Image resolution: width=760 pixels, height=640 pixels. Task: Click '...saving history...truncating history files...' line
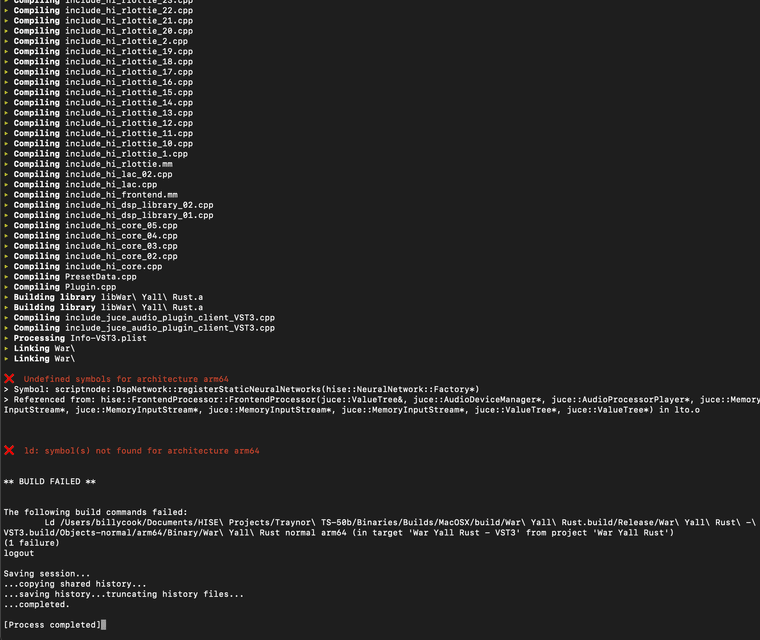(x=124, y=594)
